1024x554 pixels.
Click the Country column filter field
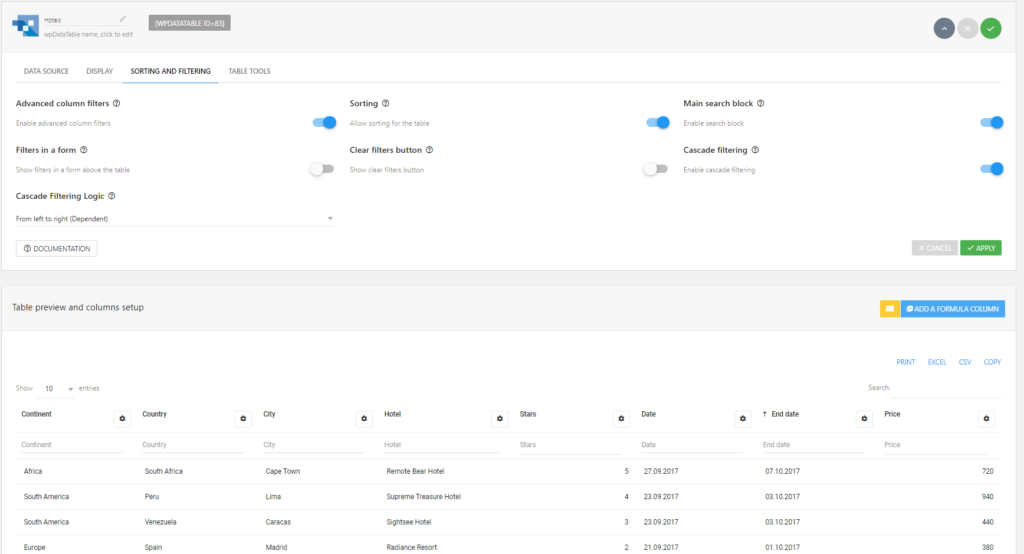[x=193, y=445]
